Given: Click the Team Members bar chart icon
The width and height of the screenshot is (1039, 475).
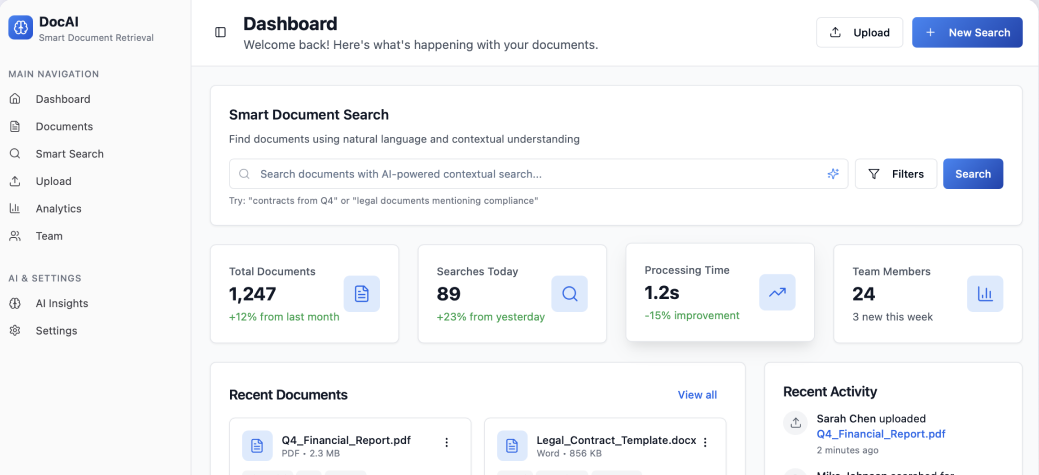Looking at the screenshot, I should coord(985,294).
